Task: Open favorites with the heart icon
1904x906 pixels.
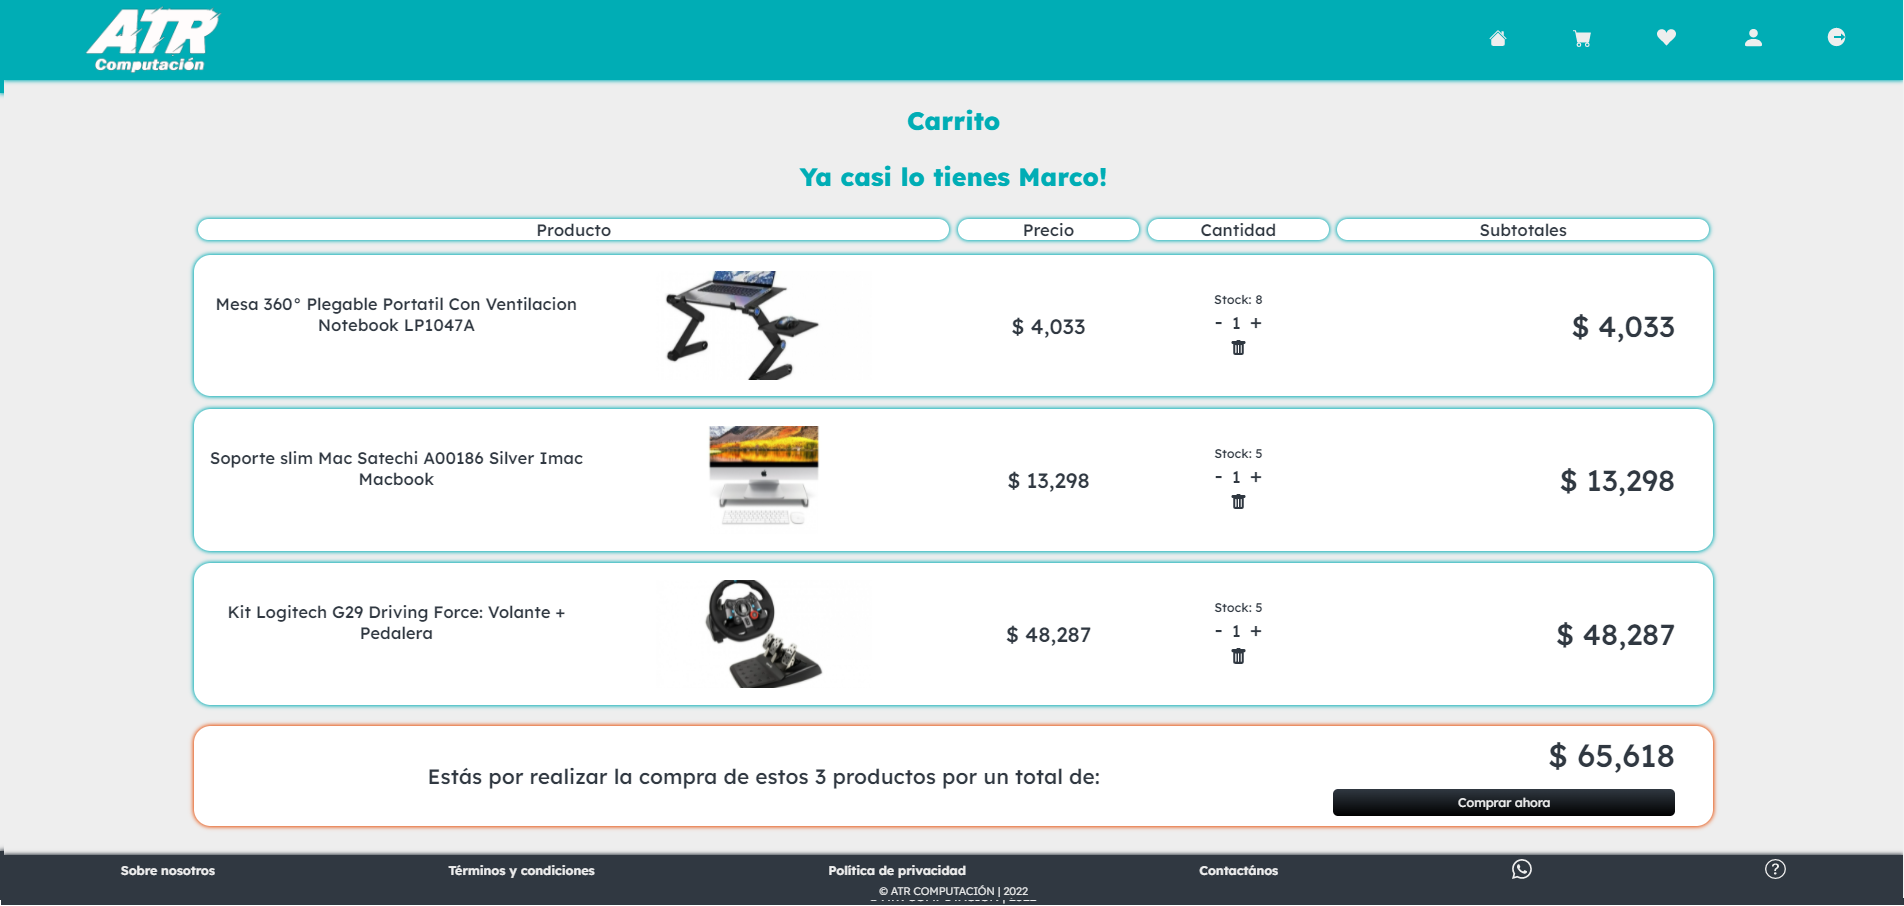Action: 1666,37
